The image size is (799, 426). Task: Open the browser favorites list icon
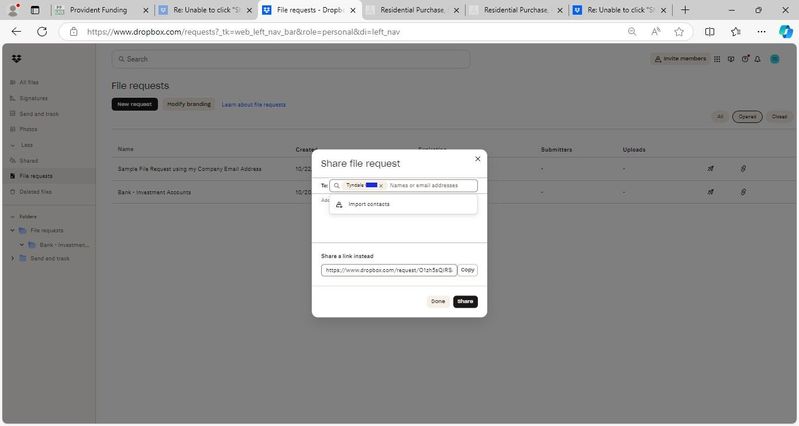pos(735,32)
